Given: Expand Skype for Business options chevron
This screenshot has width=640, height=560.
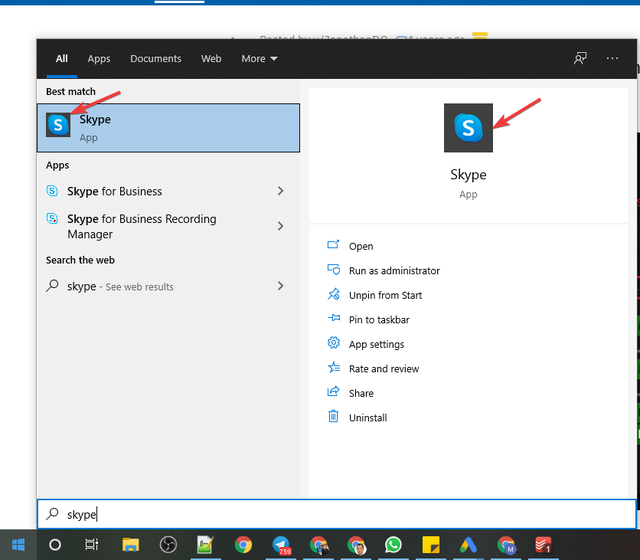Looking at the screenshot, I should (280, 191).
